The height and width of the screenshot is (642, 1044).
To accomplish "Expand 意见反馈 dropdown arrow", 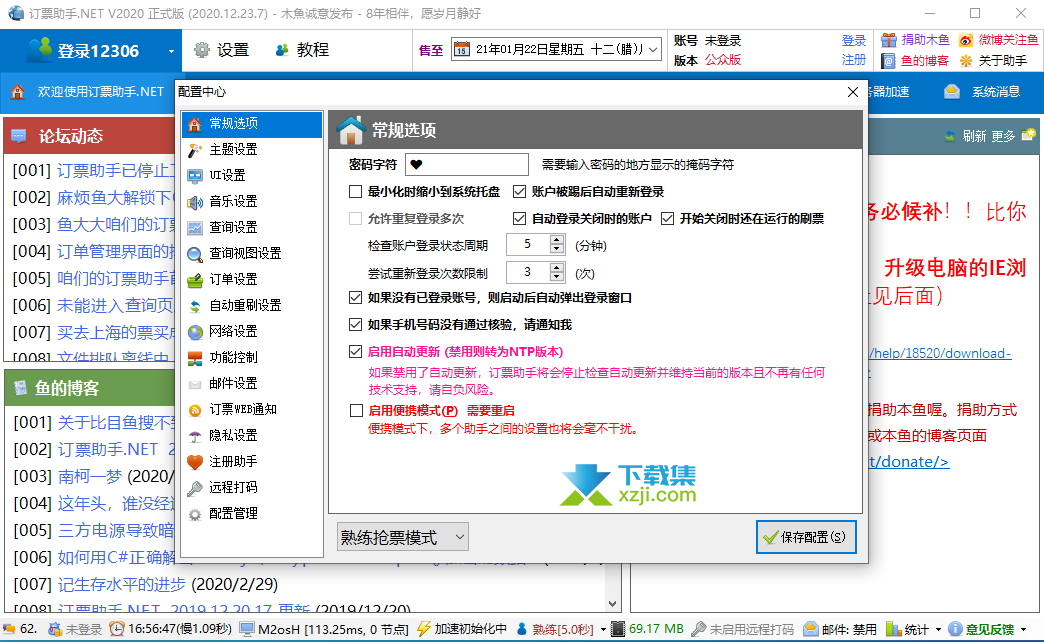I will tap(1024, 629).
